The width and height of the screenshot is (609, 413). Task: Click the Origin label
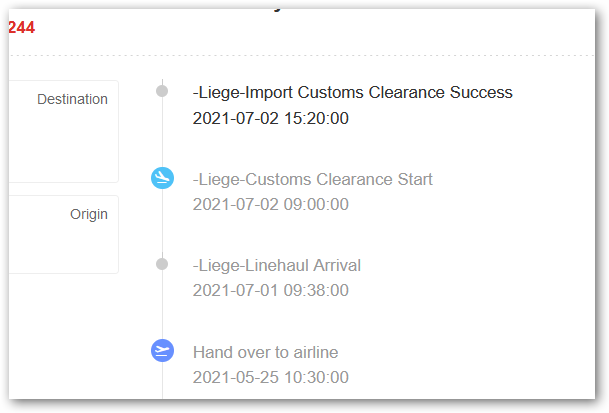tap(89, 214)
